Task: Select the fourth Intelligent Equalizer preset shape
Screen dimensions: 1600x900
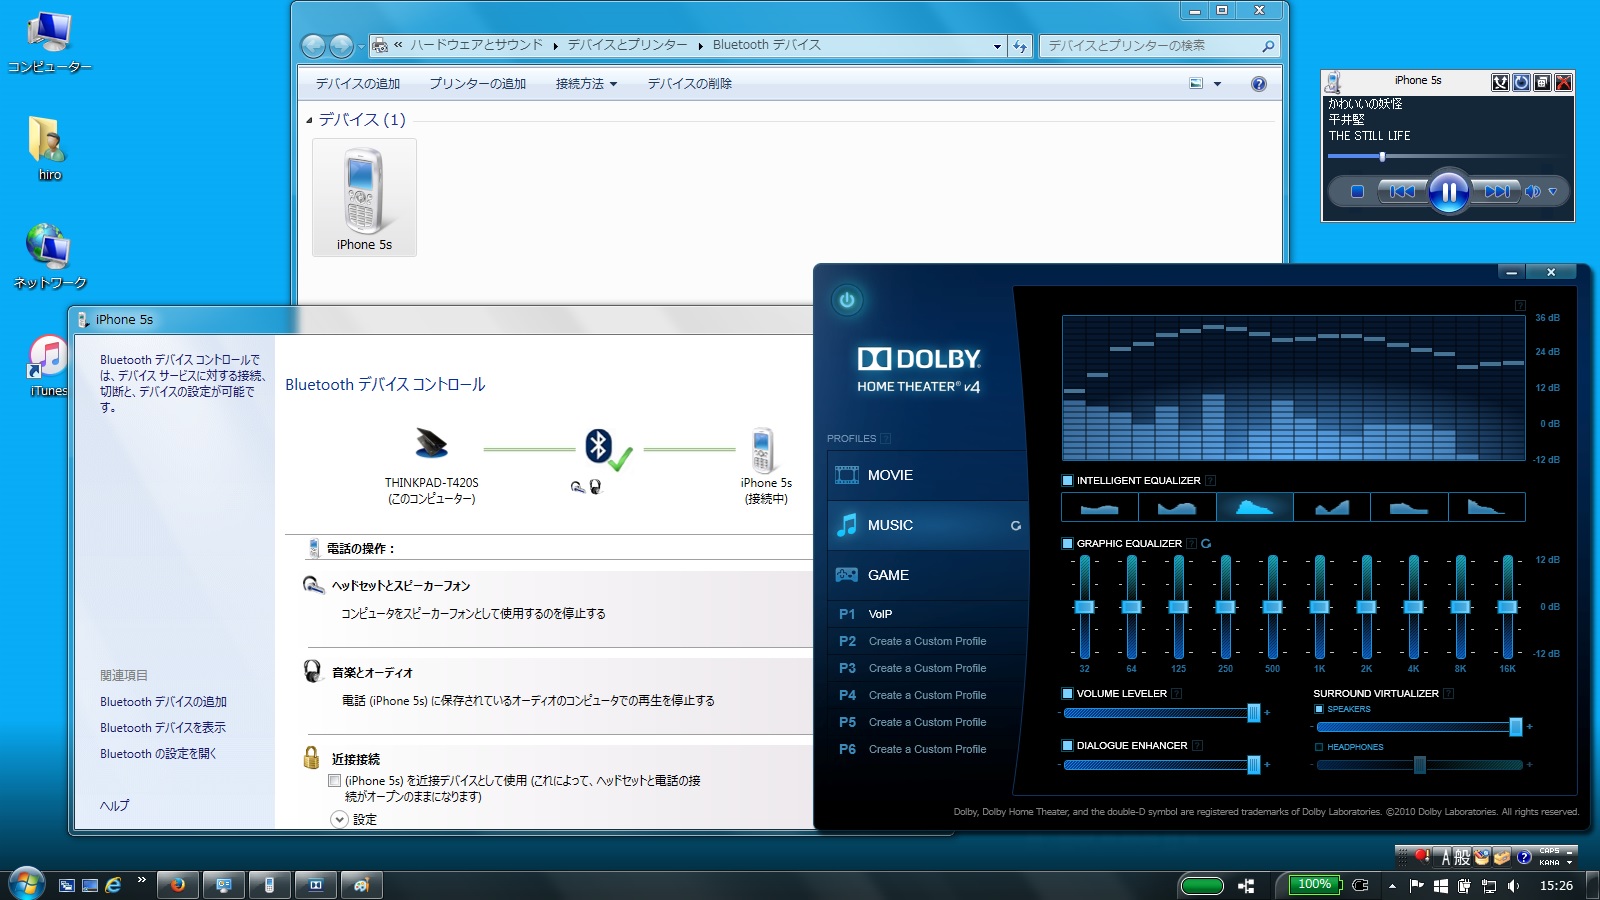Action: pos(1332,507)
